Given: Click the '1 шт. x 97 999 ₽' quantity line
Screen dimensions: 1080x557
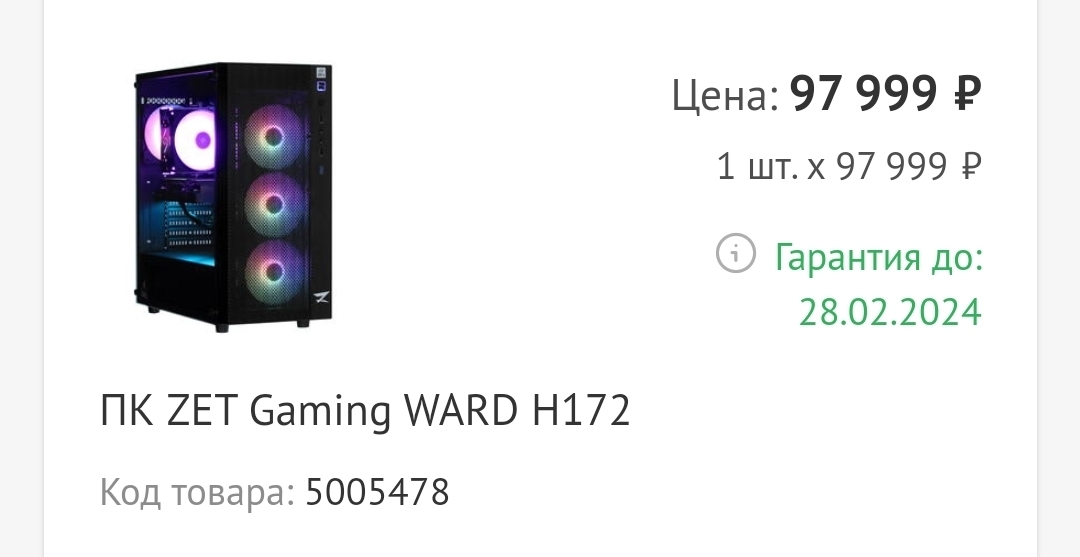Looking at the screenshot, I should (x=849, y=167).
